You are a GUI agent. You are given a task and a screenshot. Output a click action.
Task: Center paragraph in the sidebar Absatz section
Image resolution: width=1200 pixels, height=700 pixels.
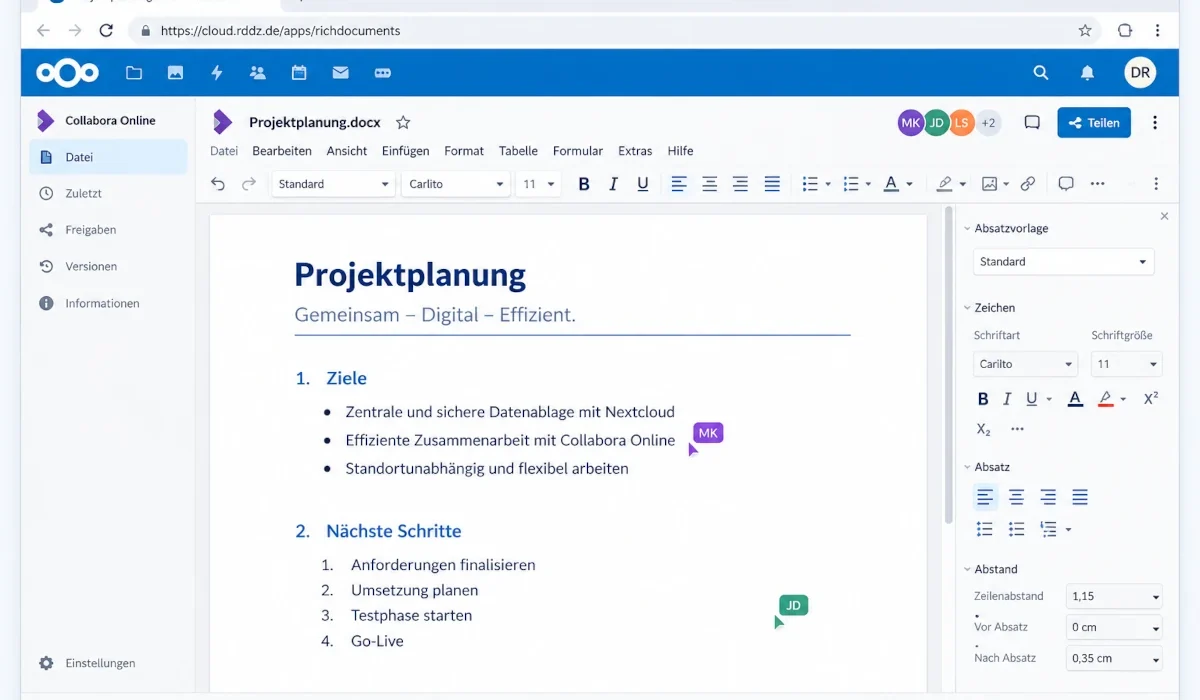pos(1017,497)
